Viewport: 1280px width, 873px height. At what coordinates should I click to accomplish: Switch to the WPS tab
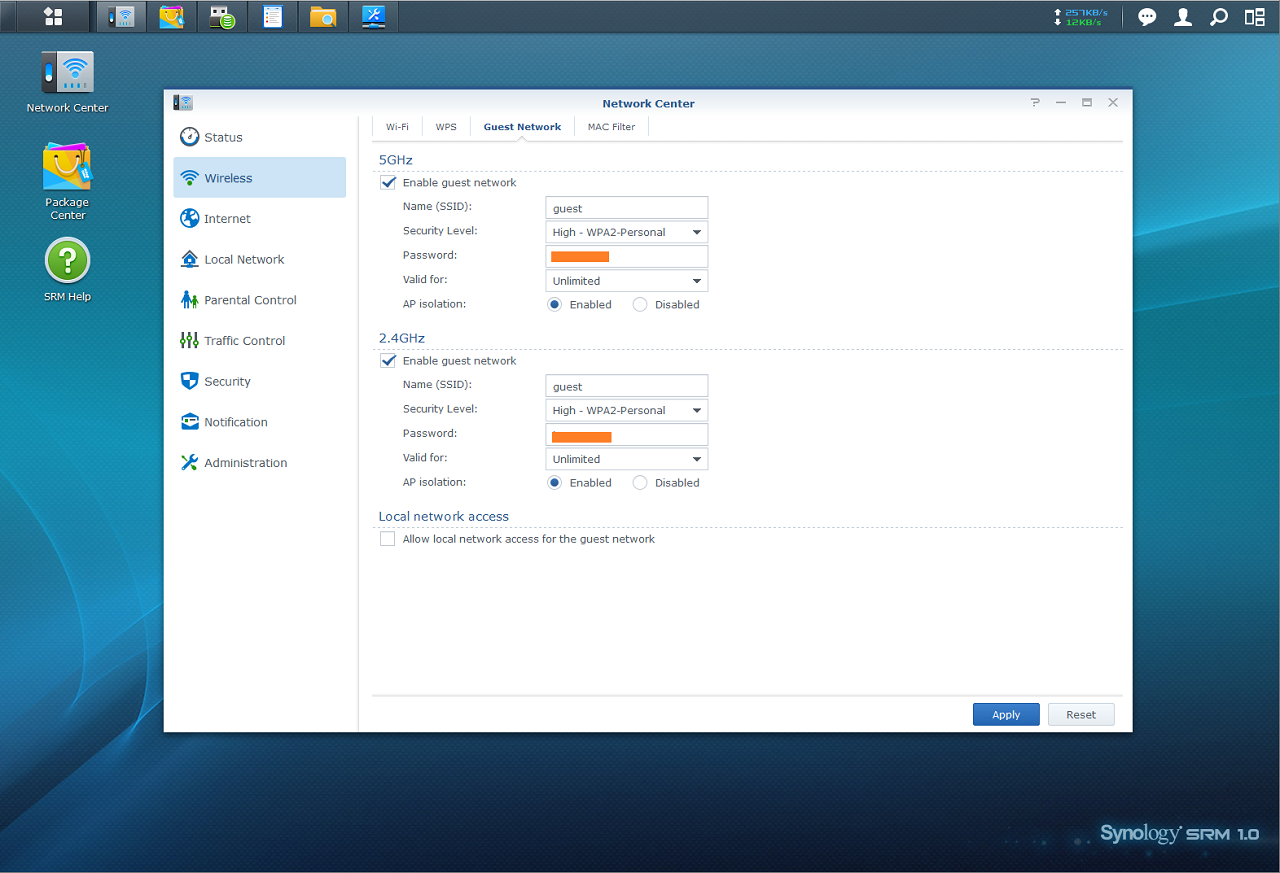point(446,127)
